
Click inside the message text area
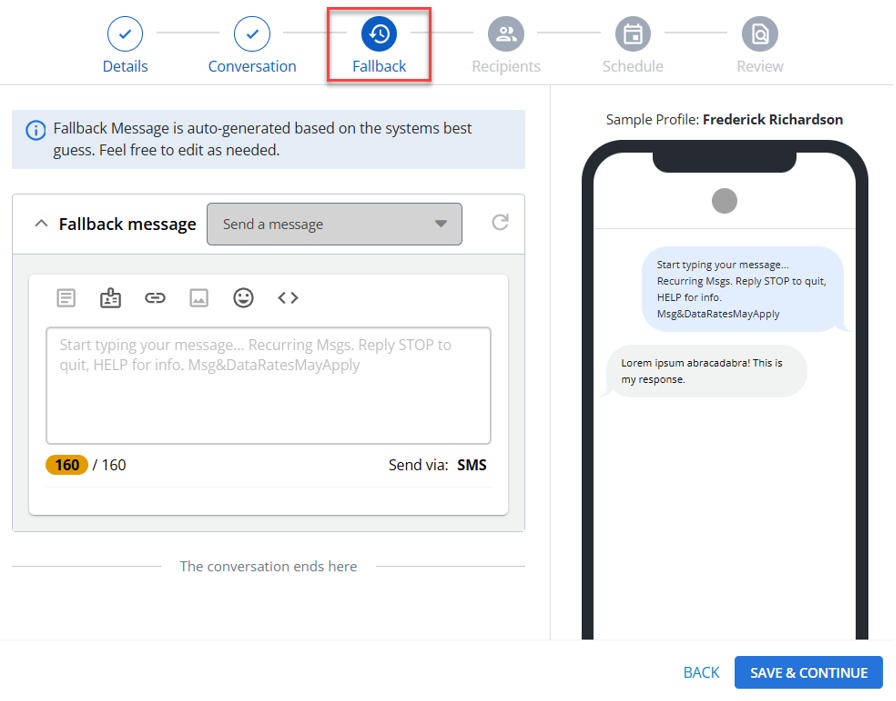pos(269,386)
